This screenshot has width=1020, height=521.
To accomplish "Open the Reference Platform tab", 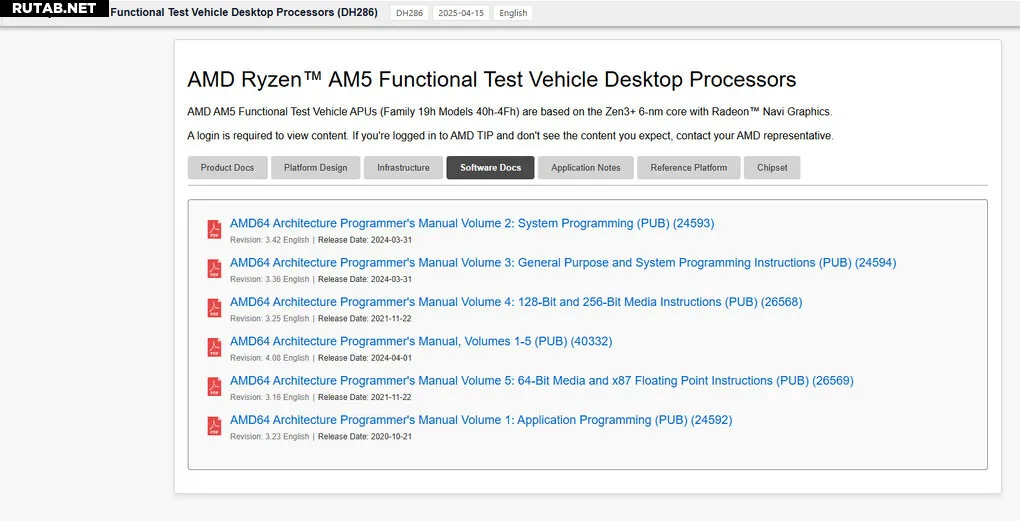I will coord(688,167).
